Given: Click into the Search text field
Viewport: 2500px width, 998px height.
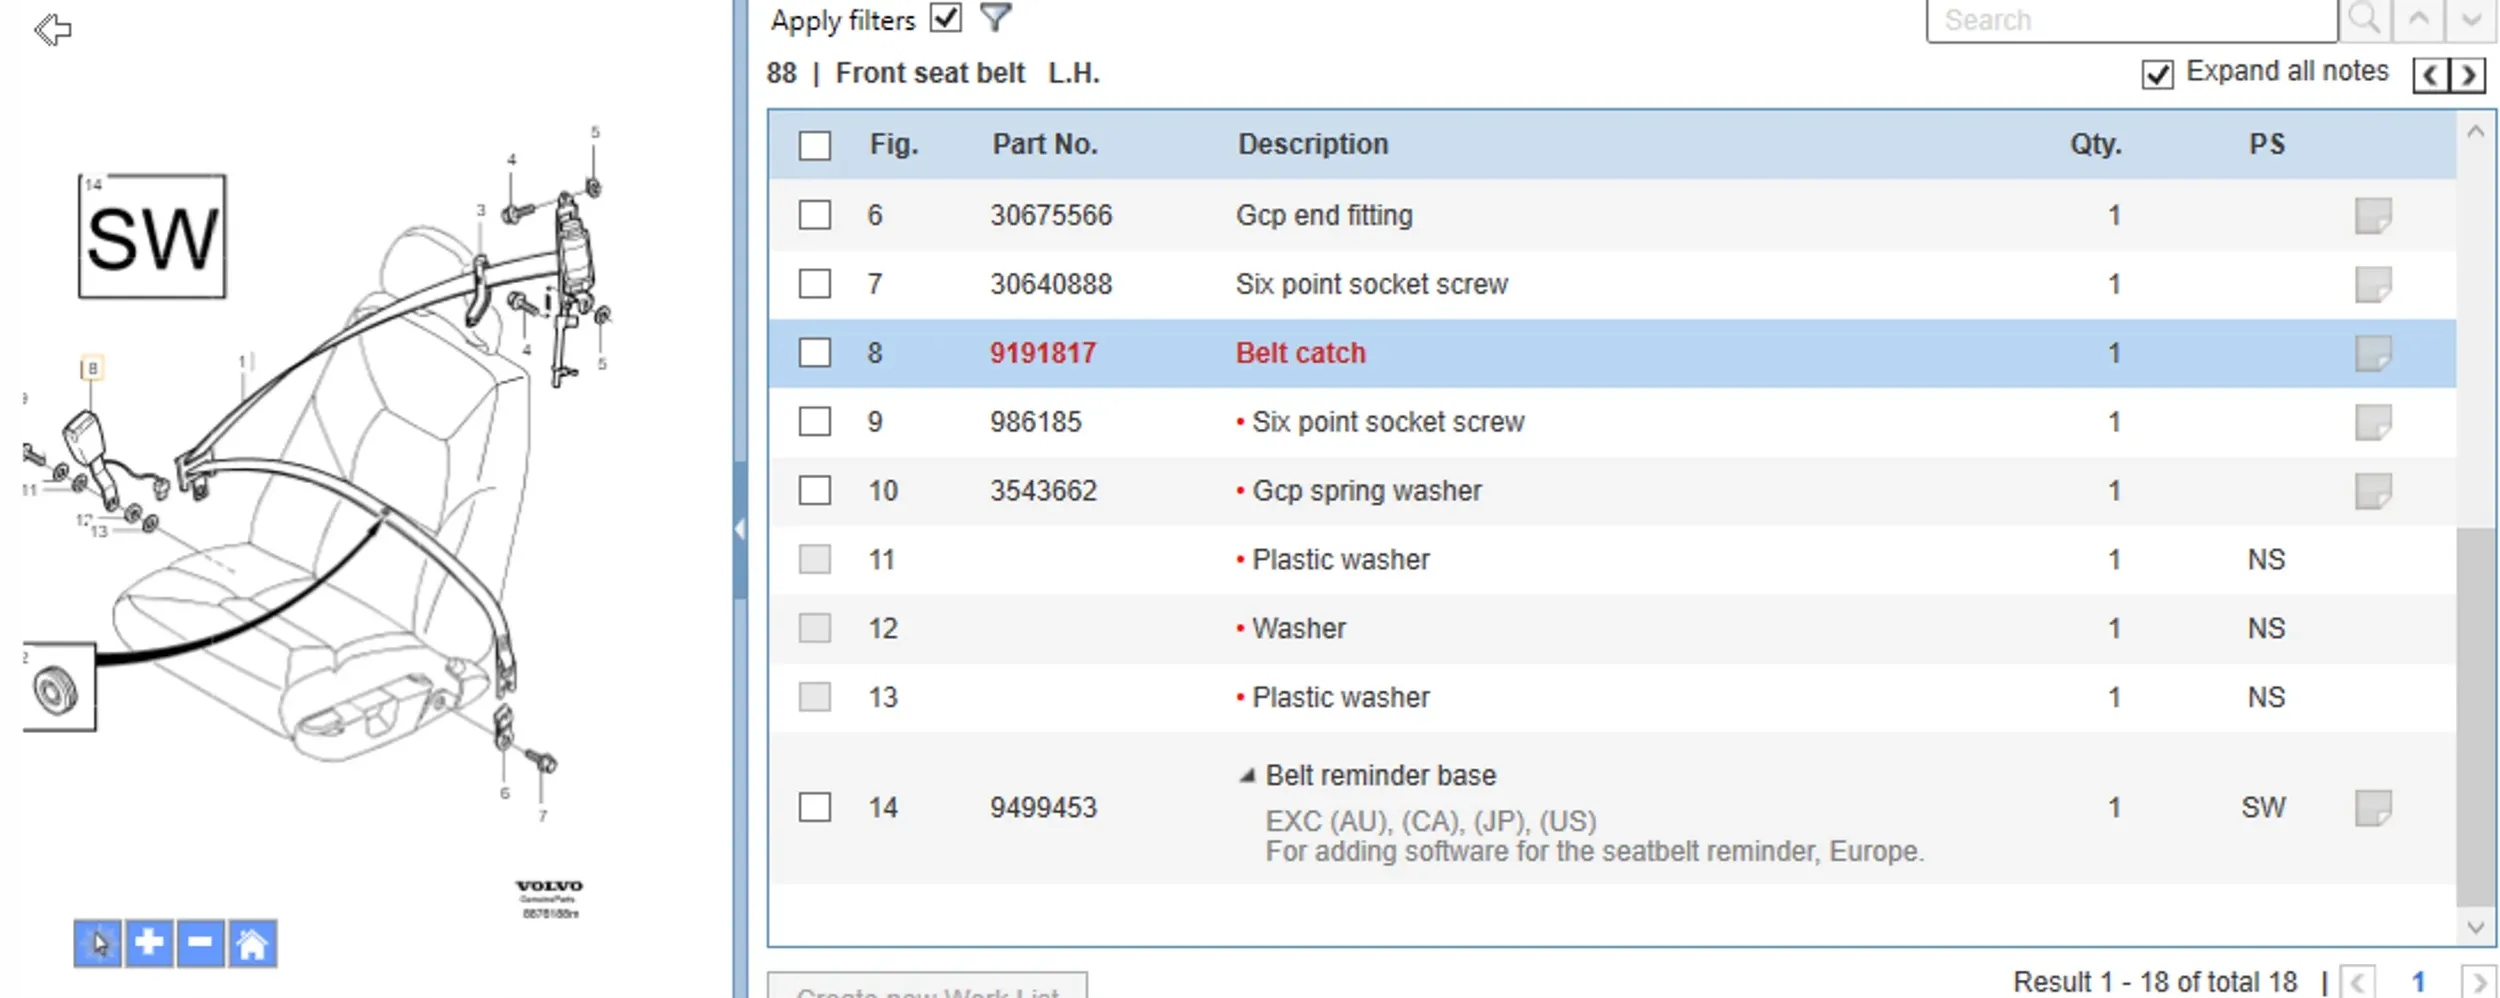Looking at the screenshot, I should pos(2131,20).
